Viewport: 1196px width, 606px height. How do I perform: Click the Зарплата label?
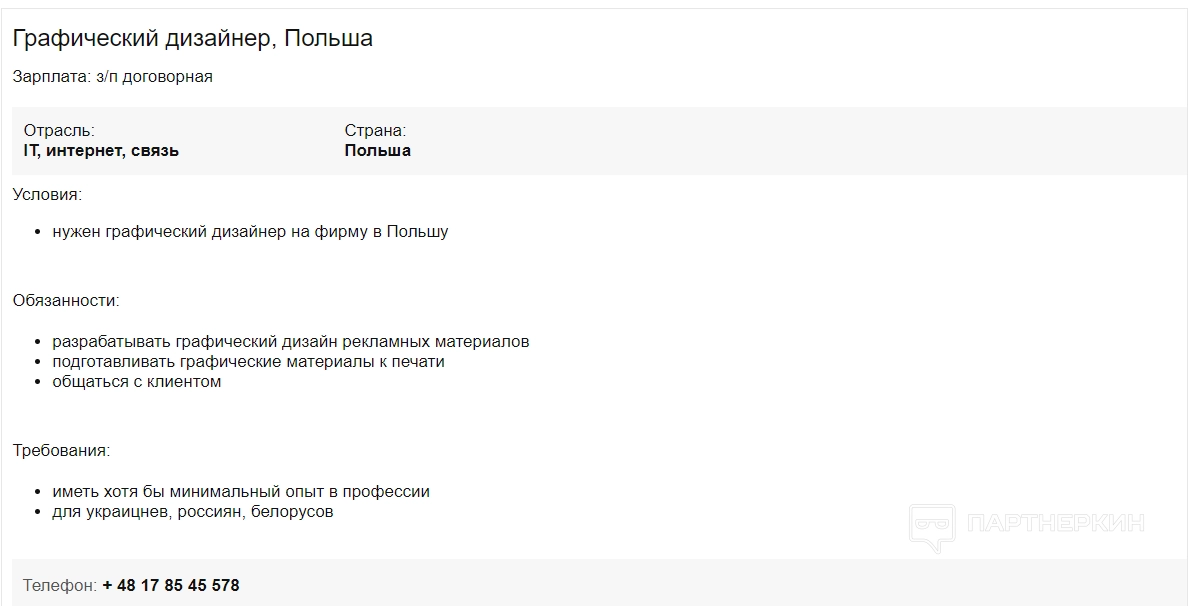[x=51, y=76]
